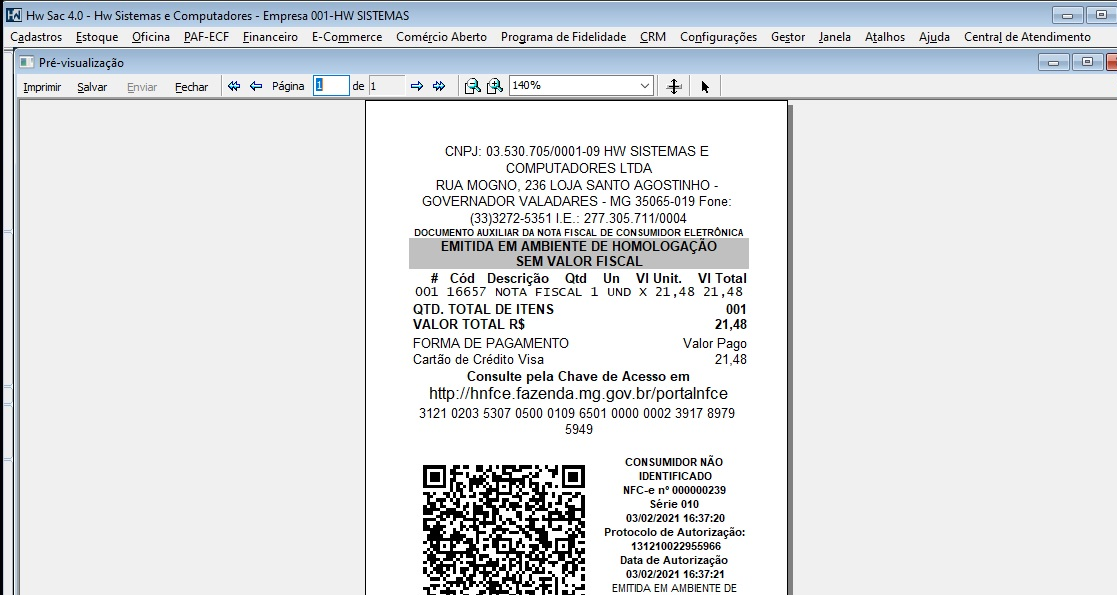This screenshot has width=1117, height=595.
Task: Zoom out with the magnifier minus icon
Action: [472, 86]
